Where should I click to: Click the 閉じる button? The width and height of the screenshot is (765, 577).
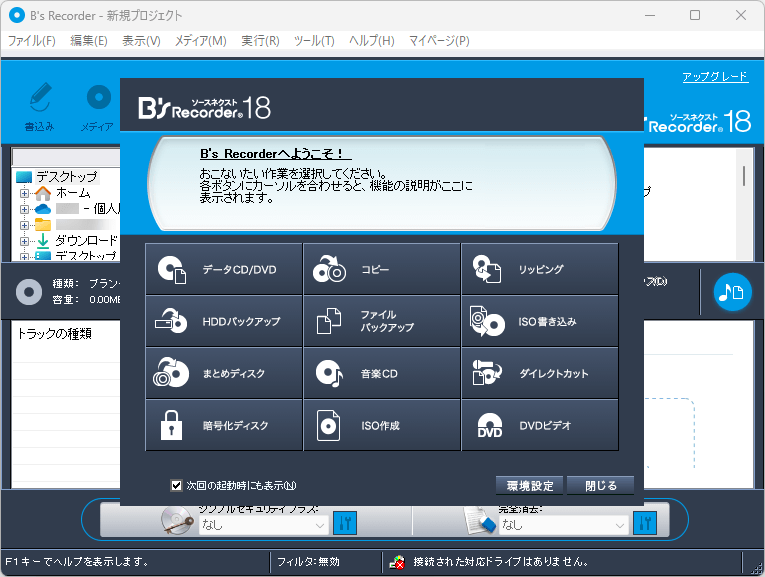tap(601, 486)
